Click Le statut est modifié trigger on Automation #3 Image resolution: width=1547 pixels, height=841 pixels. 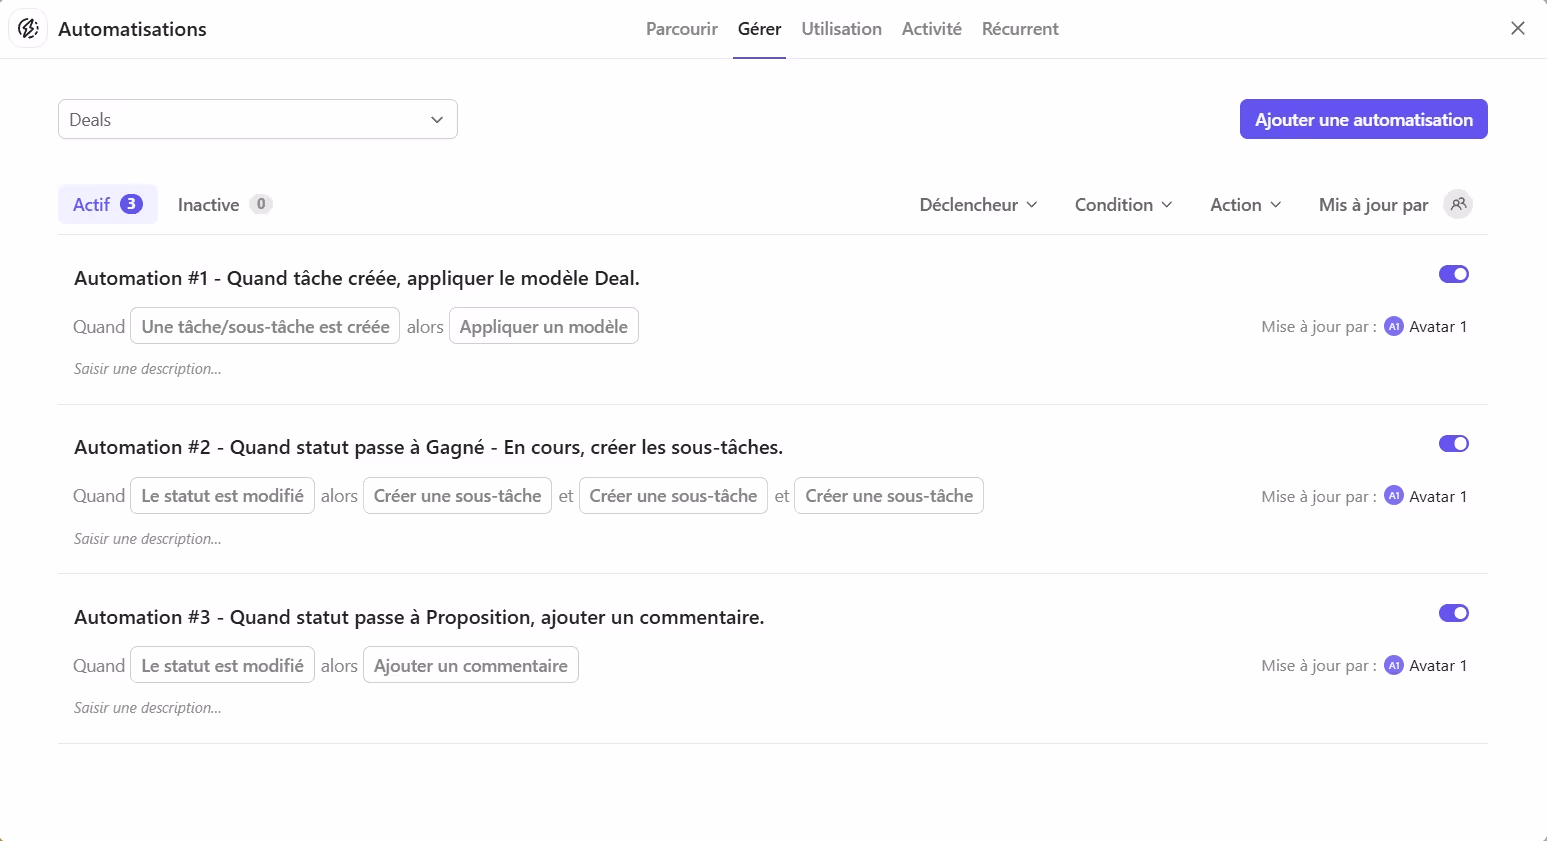coord(221,665)
